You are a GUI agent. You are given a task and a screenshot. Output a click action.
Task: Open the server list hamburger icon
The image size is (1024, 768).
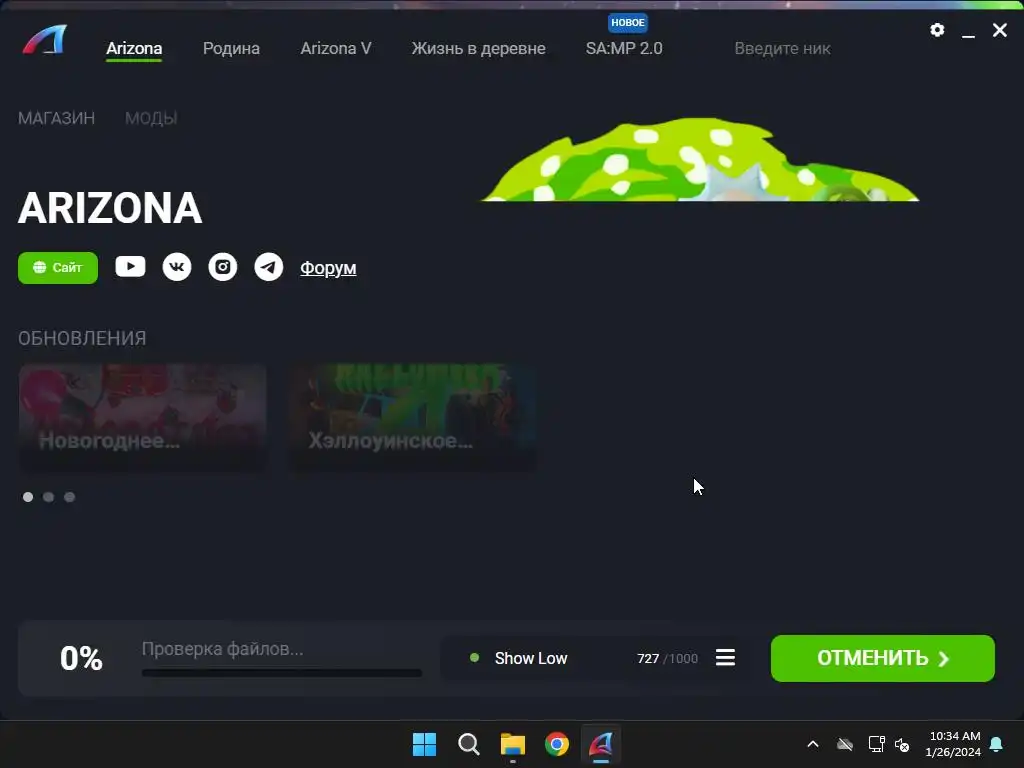[x=726, y=658]
